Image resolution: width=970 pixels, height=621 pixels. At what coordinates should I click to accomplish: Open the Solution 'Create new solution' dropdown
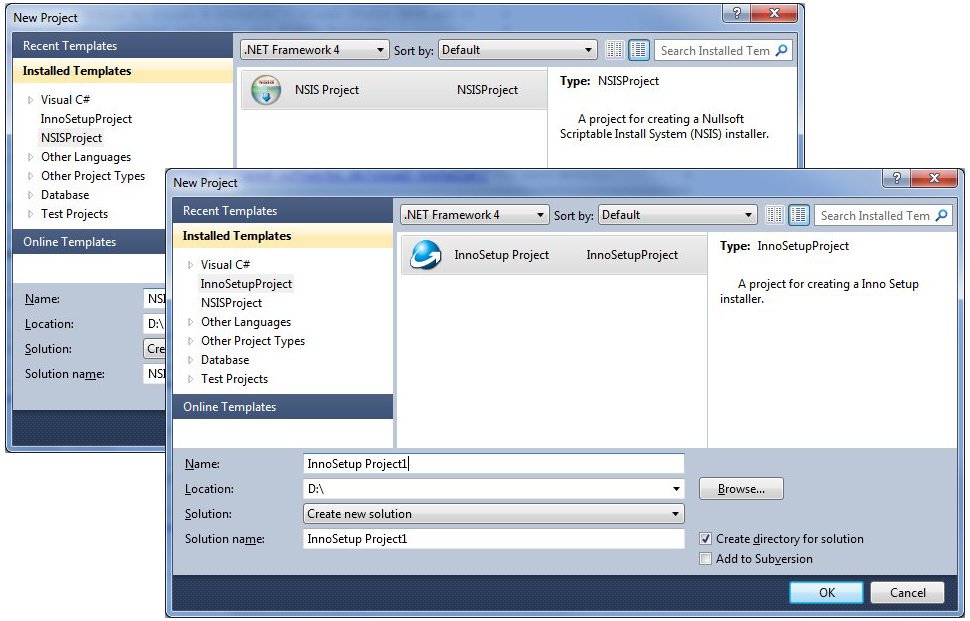pos(494,514)
